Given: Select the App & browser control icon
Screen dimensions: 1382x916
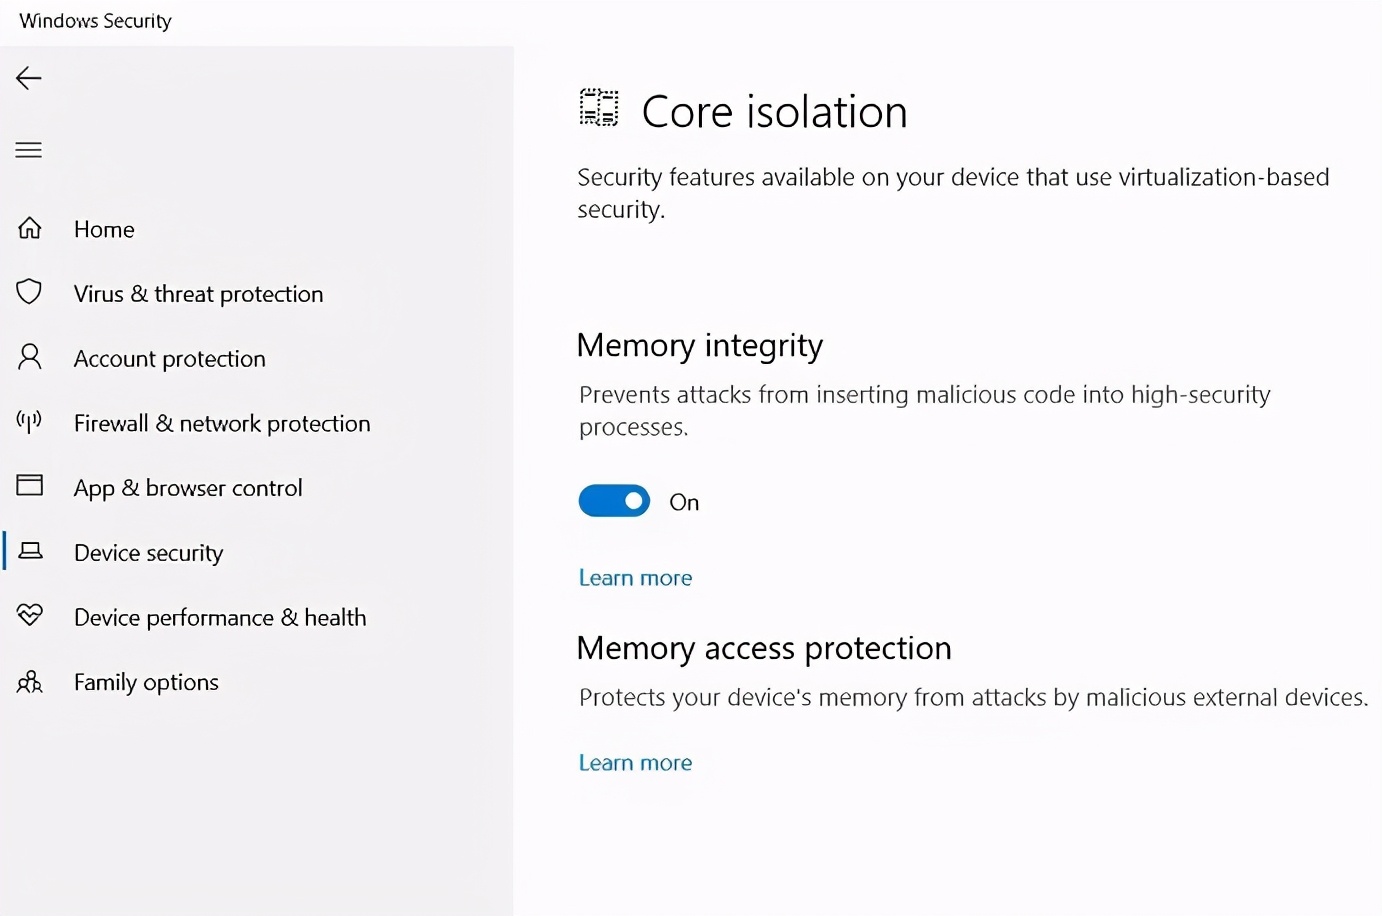Looking at the screenshot, I should (x=29, y=487).
